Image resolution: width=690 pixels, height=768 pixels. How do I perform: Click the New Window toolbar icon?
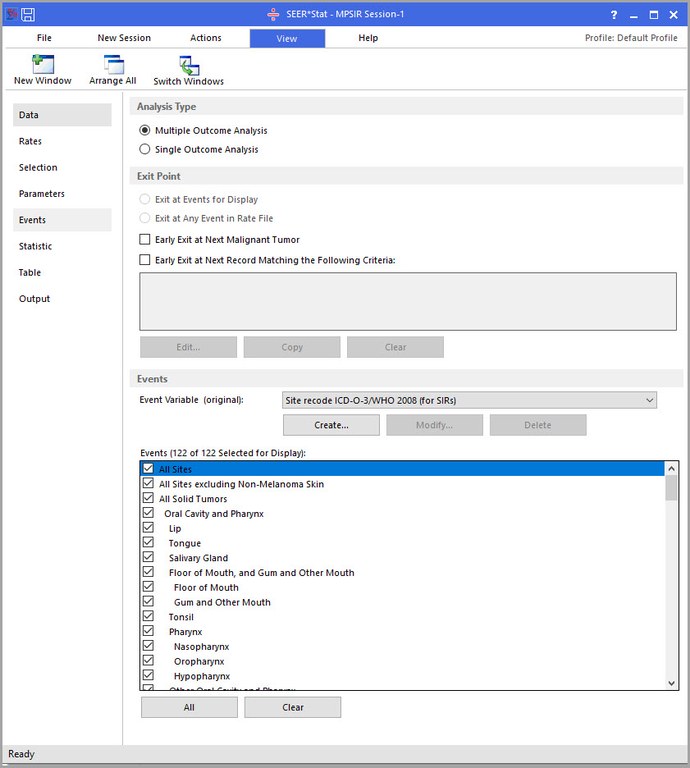[x=43, y=66]
